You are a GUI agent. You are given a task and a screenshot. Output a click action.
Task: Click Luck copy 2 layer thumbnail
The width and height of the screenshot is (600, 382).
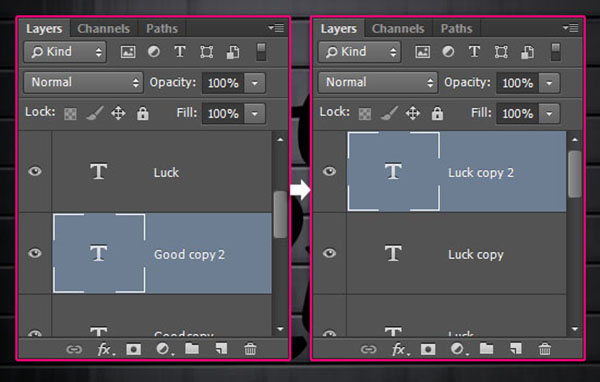pyautogui.click(x=394, y=171)
